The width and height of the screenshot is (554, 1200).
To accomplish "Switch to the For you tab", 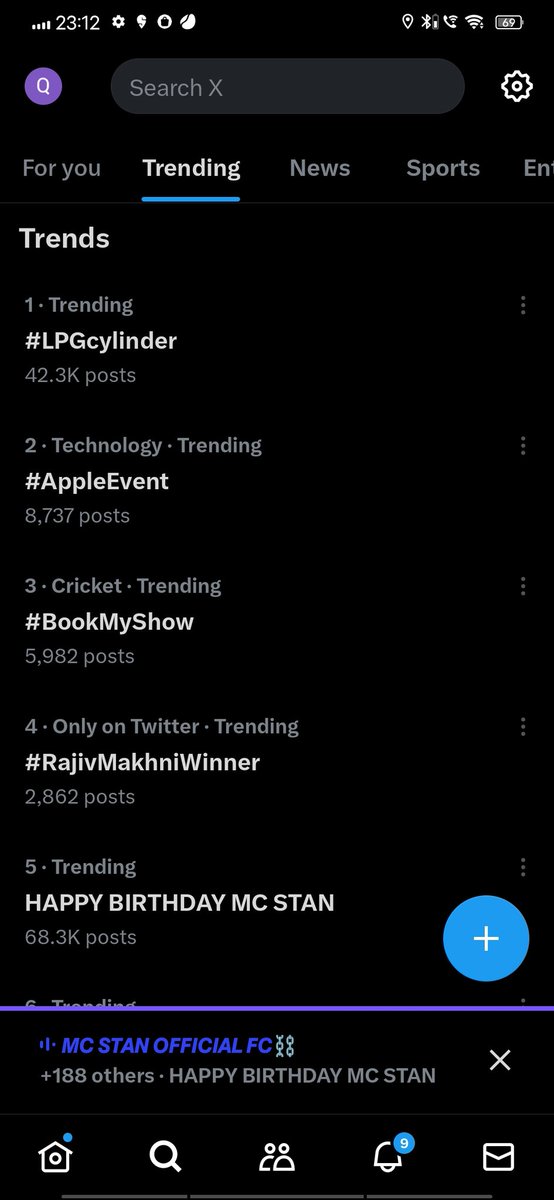I will pos(62,168).
